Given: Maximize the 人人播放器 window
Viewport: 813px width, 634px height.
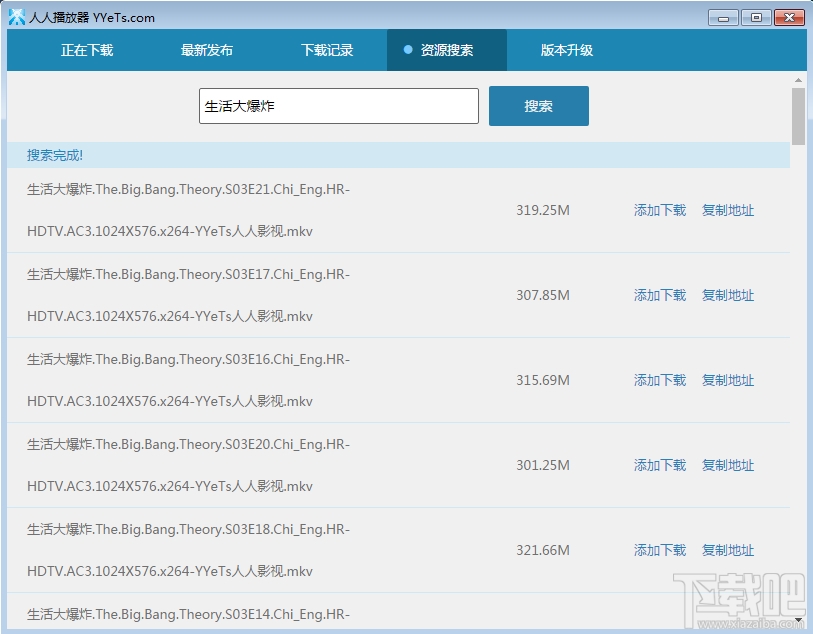Looking at the screenshot, I should 756,18.
